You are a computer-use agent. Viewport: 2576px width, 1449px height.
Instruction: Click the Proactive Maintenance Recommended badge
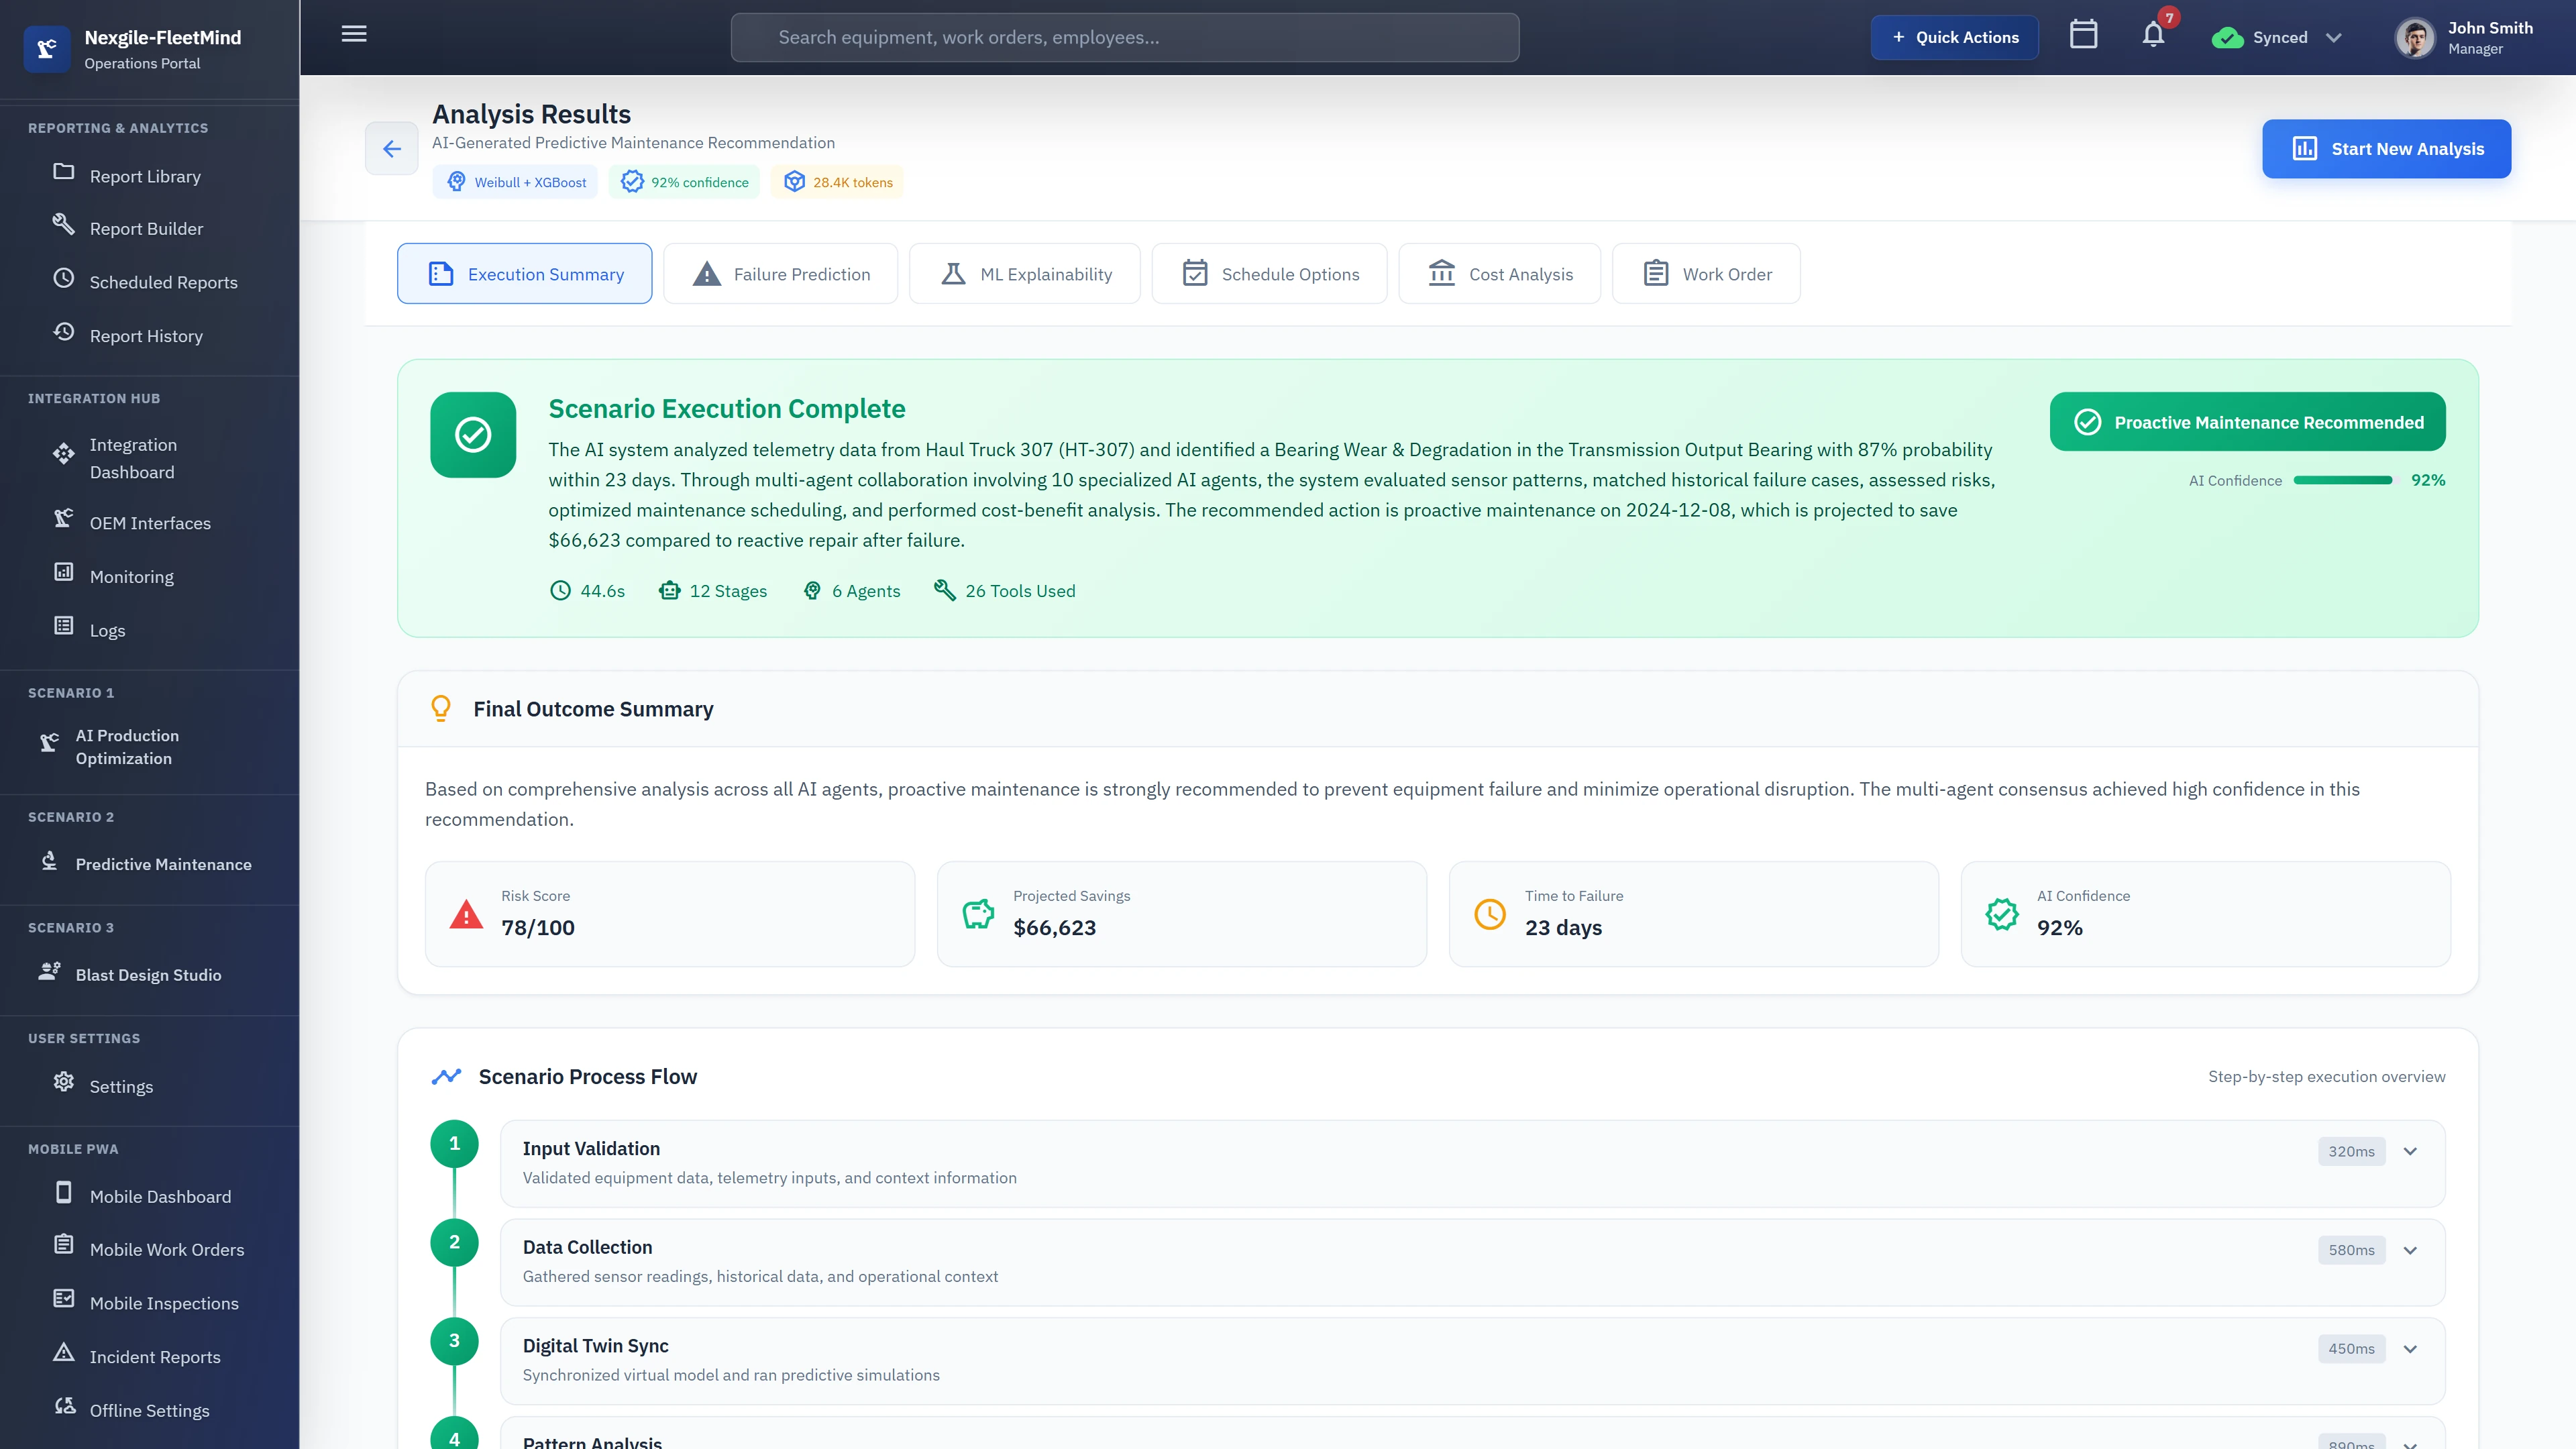tap(2247, 421)
